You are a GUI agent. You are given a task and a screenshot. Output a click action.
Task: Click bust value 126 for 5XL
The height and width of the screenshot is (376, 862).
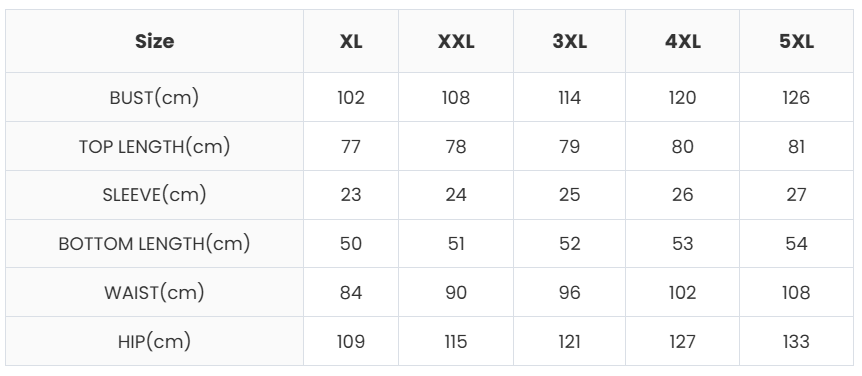pyautogui.click(x=796, y=98)
